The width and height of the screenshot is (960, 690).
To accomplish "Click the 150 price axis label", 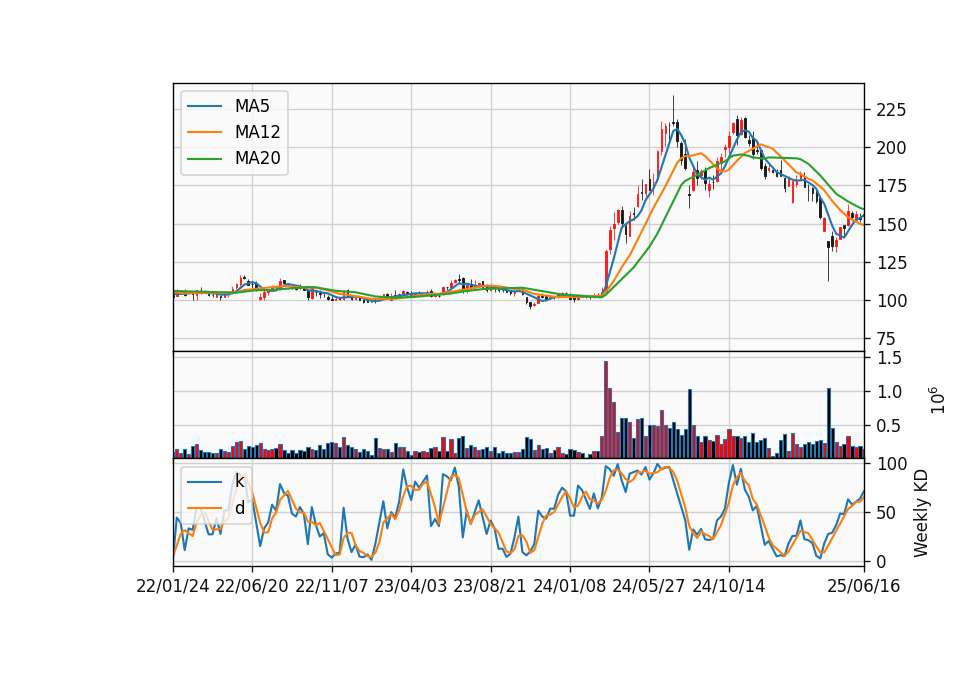I will (x=891, y=225).
